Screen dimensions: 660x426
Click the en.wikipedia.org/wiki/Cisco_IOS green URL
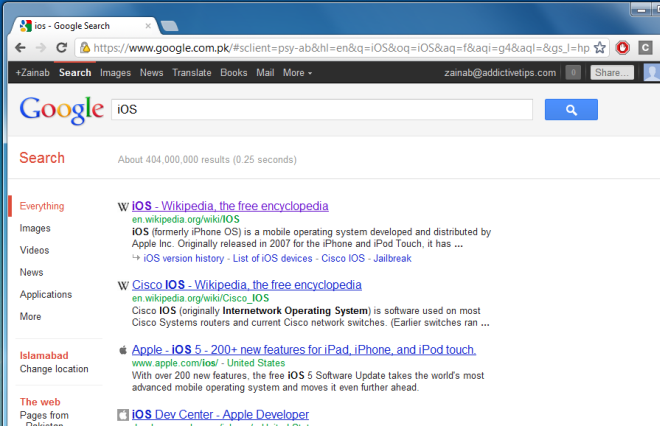pyautogui.click(x=200, y=298)
